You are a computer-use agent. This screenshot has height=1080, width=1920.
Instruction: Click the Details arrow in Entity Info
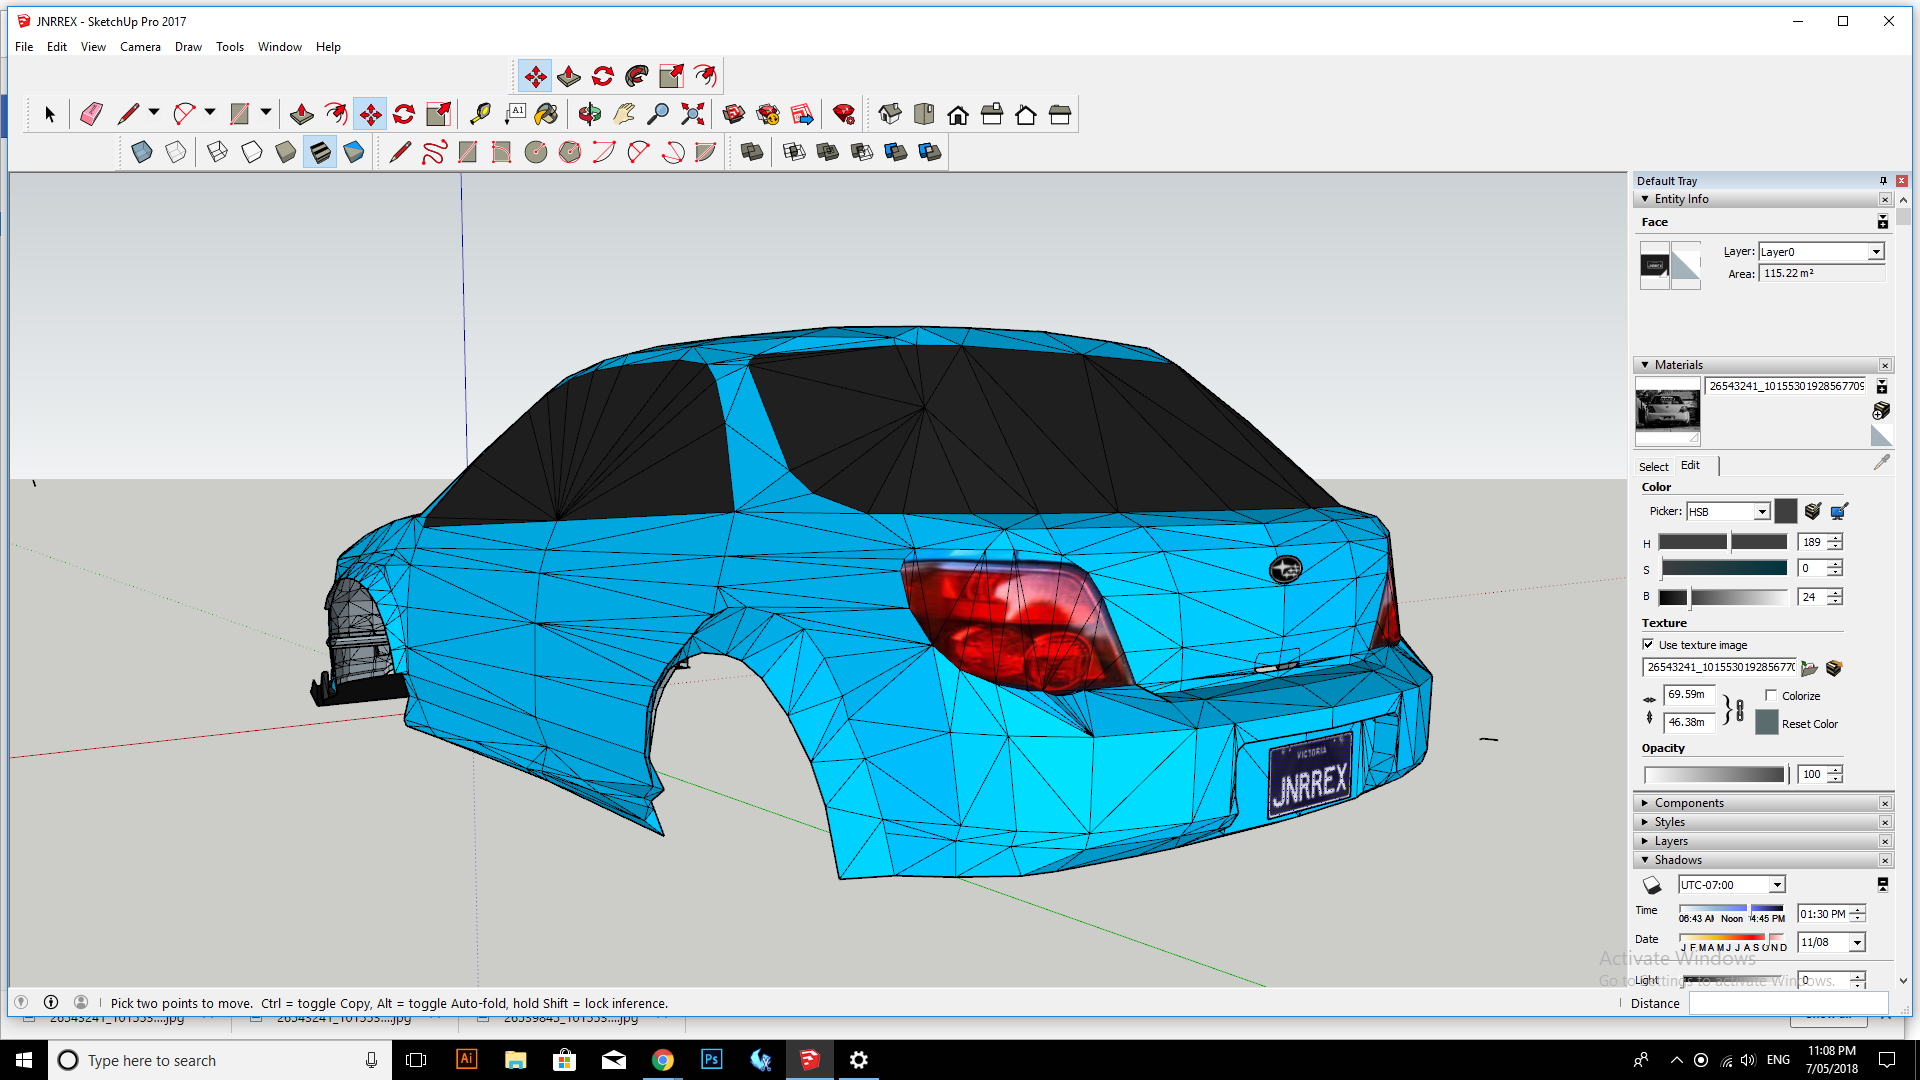point(1883,221)
